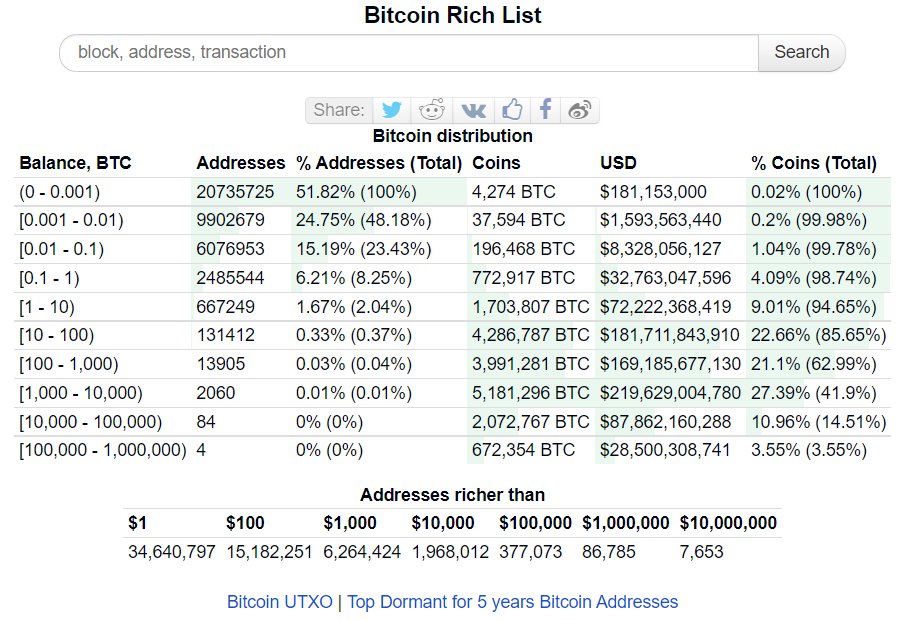Focus the block, address, transaction search field
The image size is (913, 620).
410,52
